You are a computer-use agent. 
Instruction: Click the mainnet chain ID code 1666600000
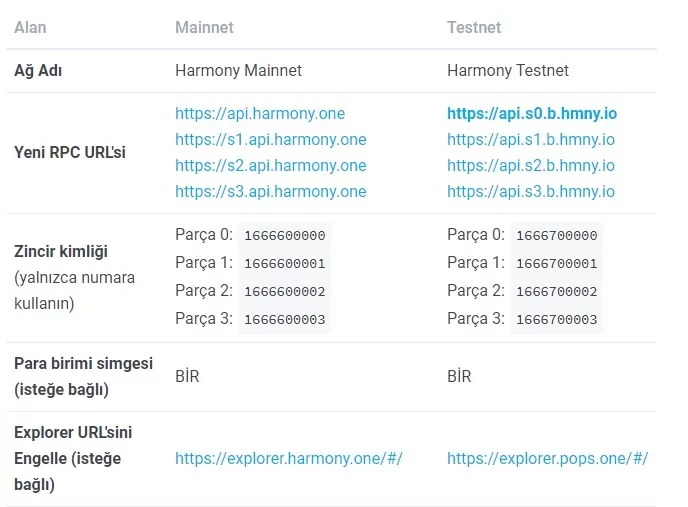(x=284, y=236)
